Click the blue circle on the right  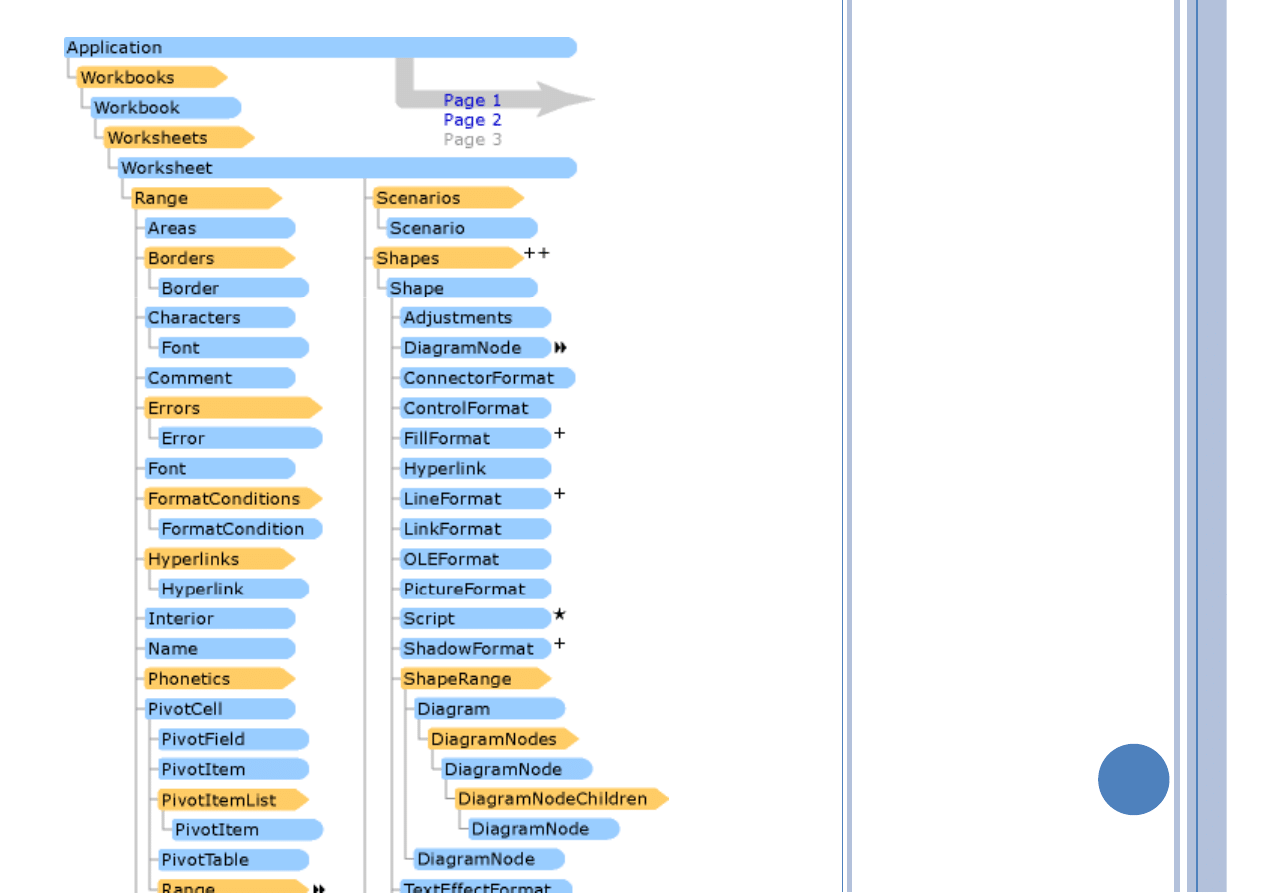[1133, 779]
